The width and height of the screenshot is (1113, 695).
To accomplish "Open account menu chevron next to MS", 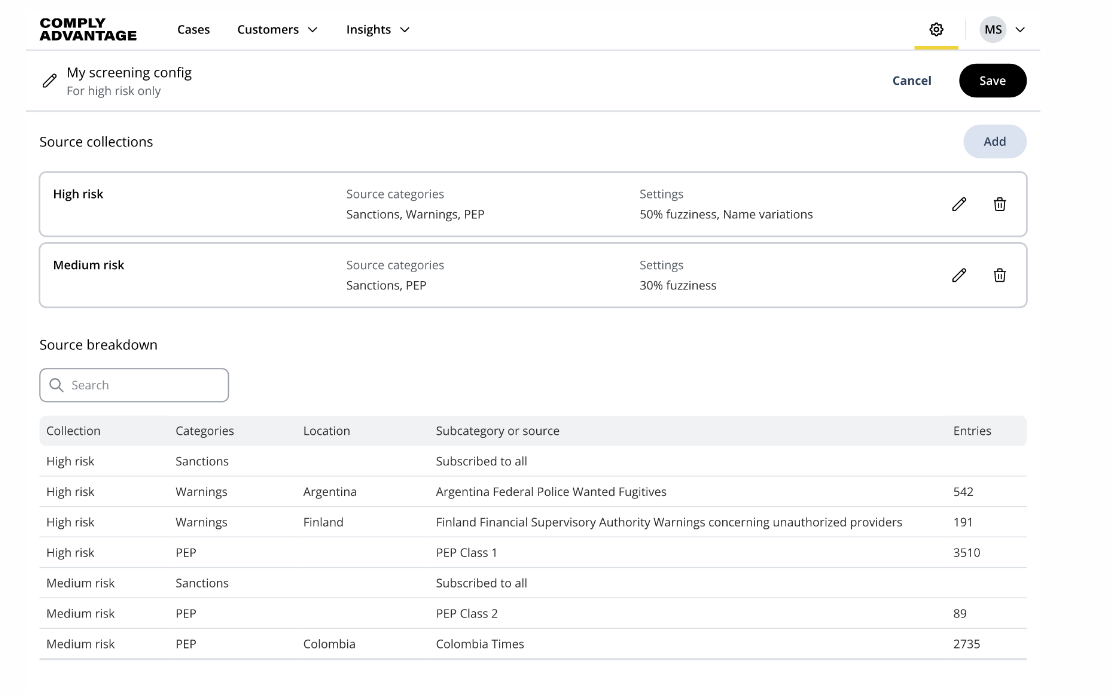I will (x=1020, y=30).
